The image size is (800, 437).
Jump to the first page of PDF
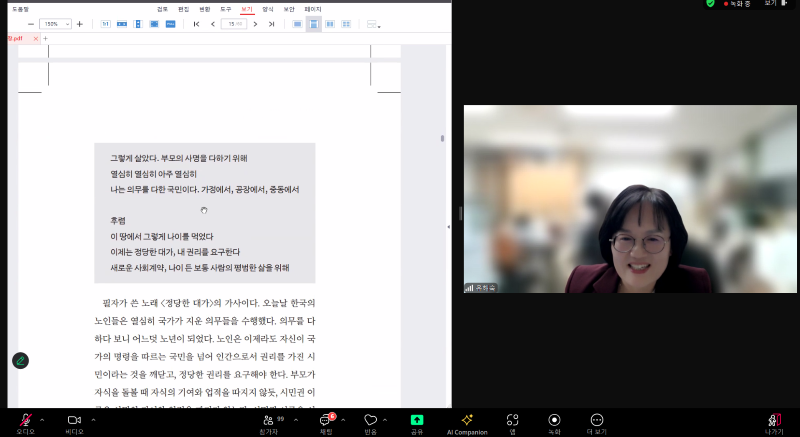point(196,24)
